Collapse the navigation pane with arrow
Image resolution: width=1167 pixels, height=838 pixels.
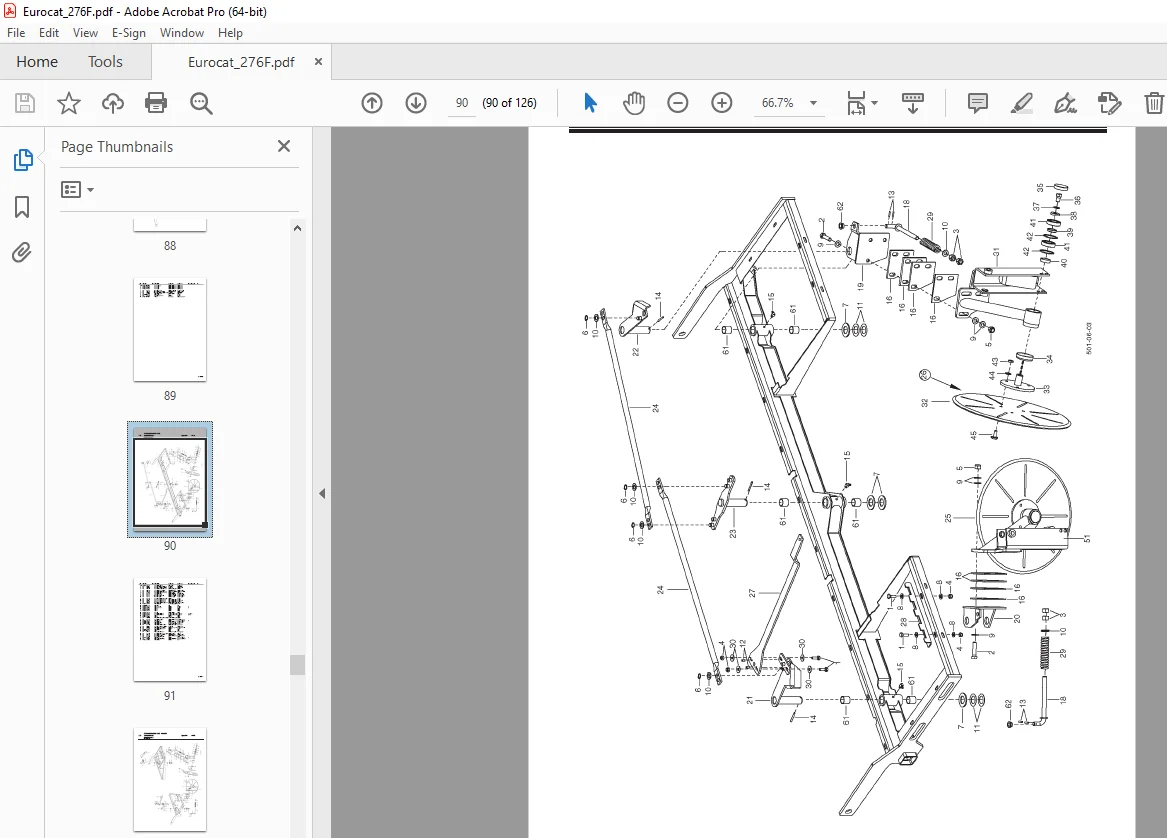(x=322, y=493)
